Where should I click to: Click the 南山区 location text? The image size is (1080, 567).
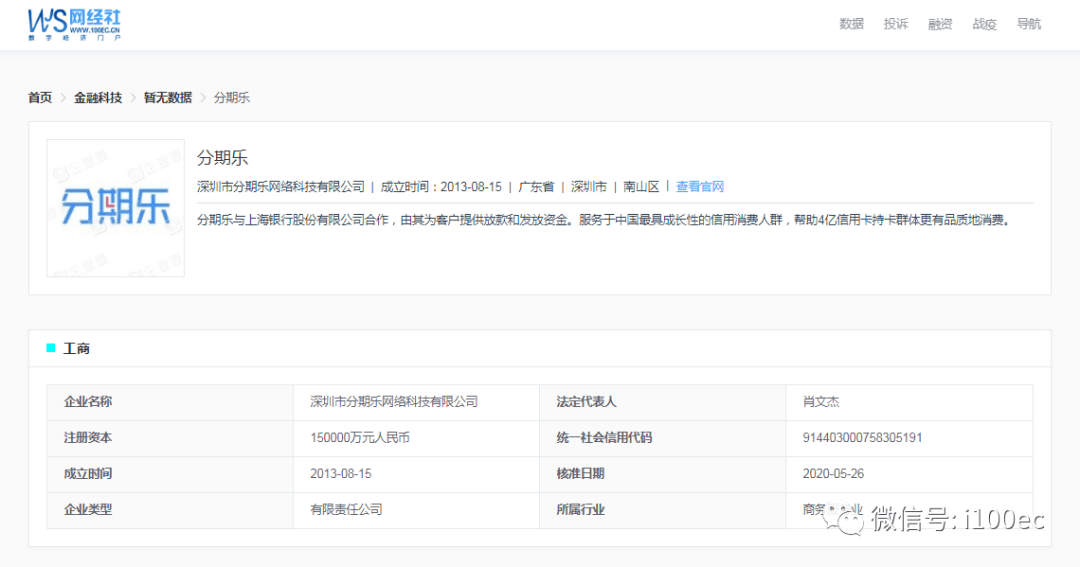click(641, 187)
